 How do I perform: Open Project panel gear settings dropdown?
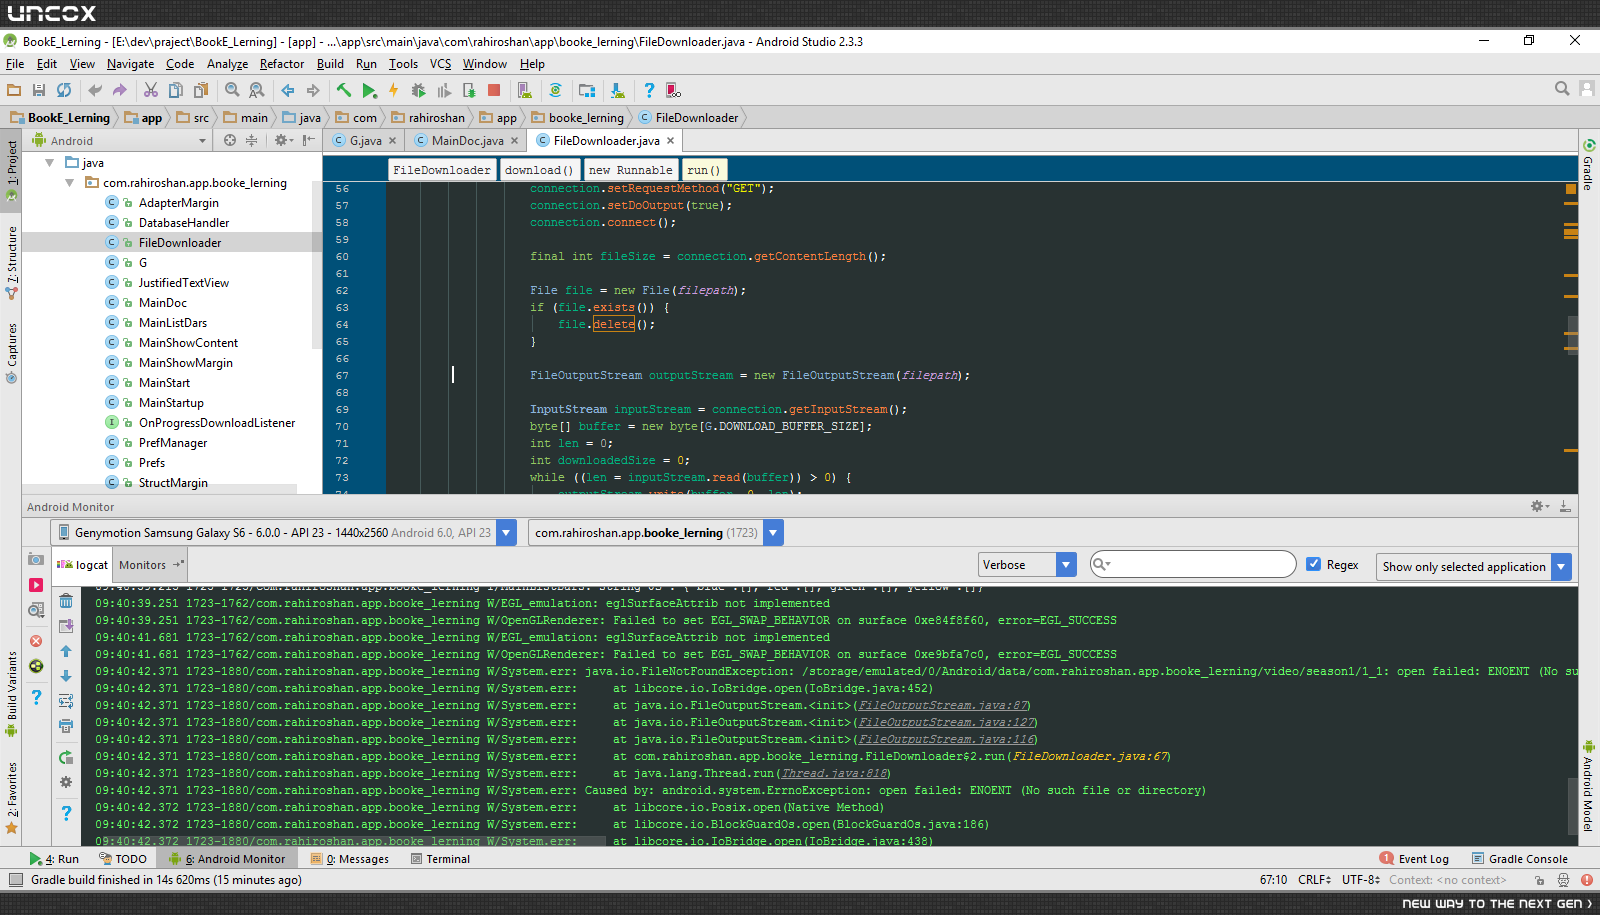click(x=283, y=140)
